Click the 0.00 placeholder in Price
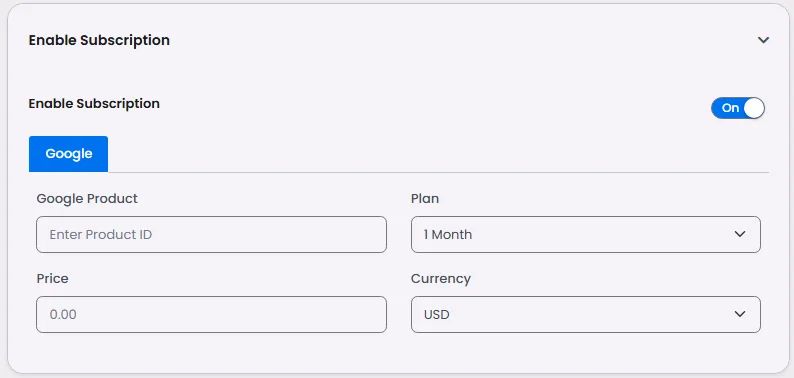 (63, 315)
